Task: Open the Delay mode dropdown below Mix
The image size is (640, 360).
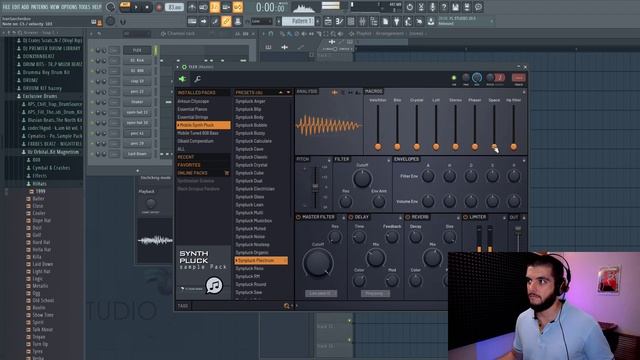Action: [x=375, y=293]
